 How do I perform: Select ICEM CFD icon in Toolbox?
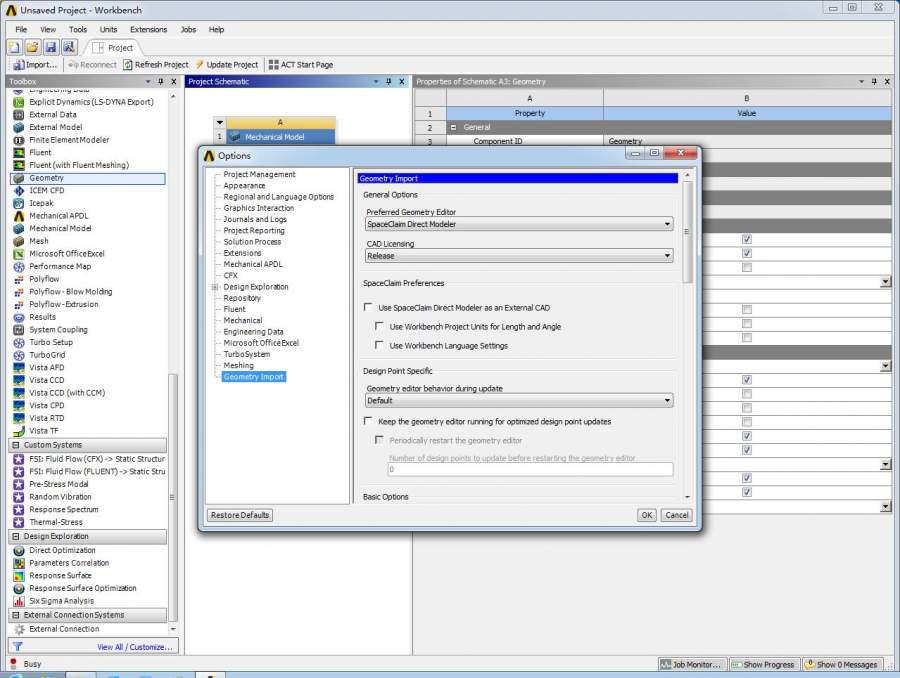(19, 191)
